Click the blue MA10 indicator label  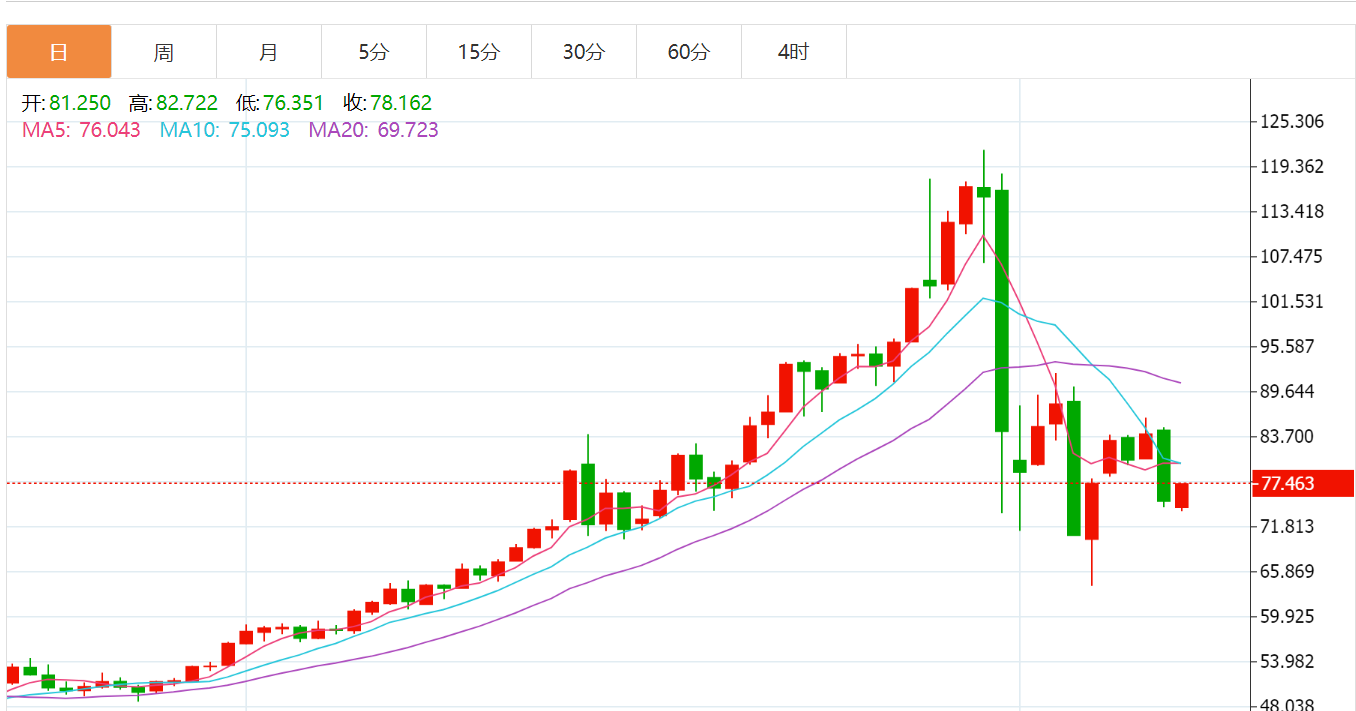(x=224, y=130)
